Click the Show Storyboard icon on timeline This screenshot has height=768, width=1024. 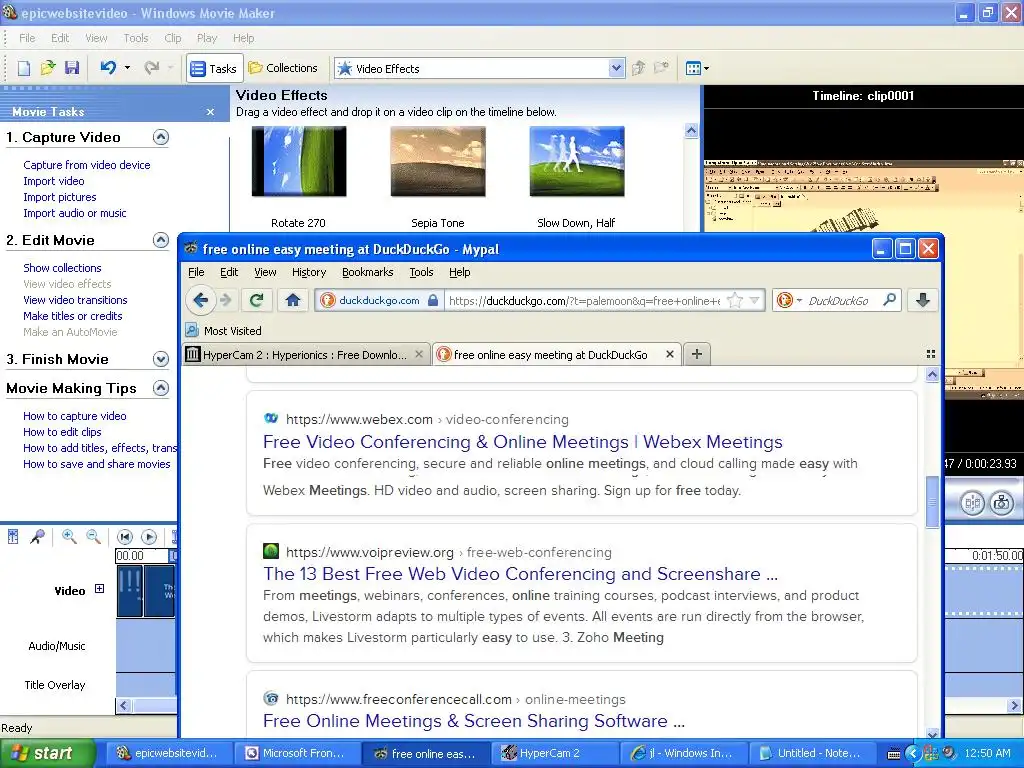pyautogui.click(x=12, y=537)
